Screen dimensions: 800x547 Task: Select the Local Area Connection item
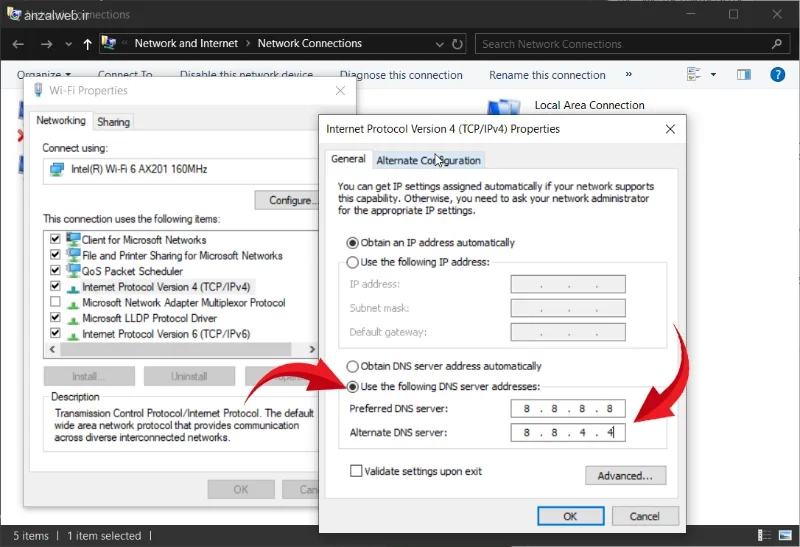coord(589,105)
